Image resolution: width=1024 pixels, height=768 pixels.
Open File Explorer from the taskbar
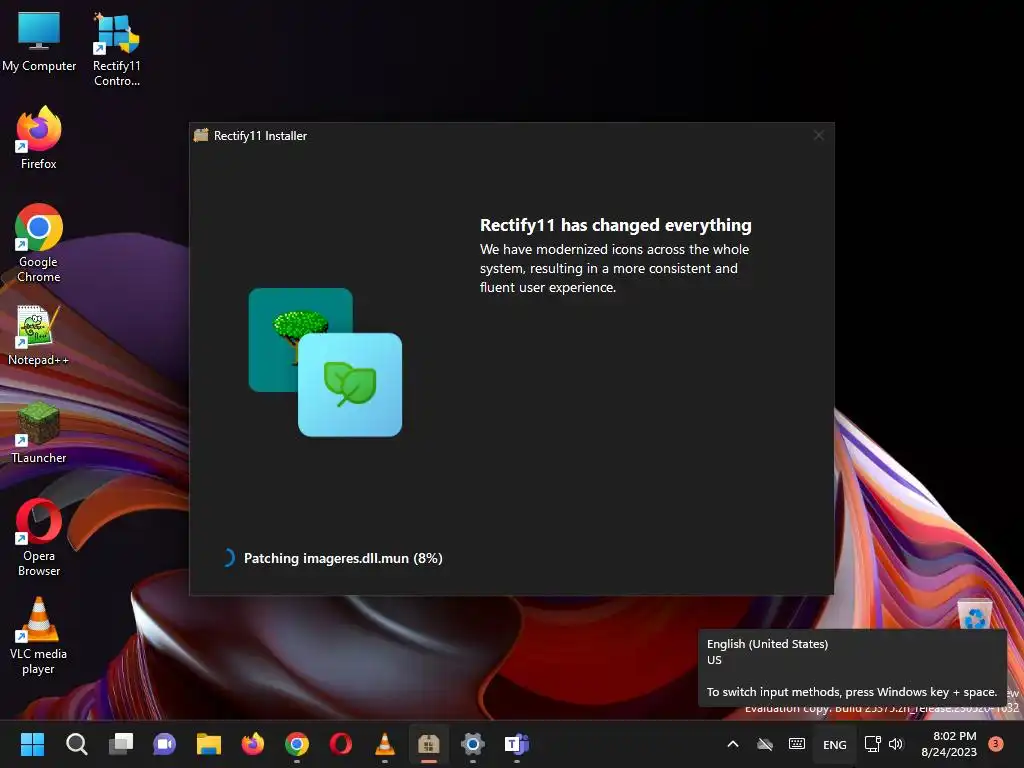(x=209, y=744)
